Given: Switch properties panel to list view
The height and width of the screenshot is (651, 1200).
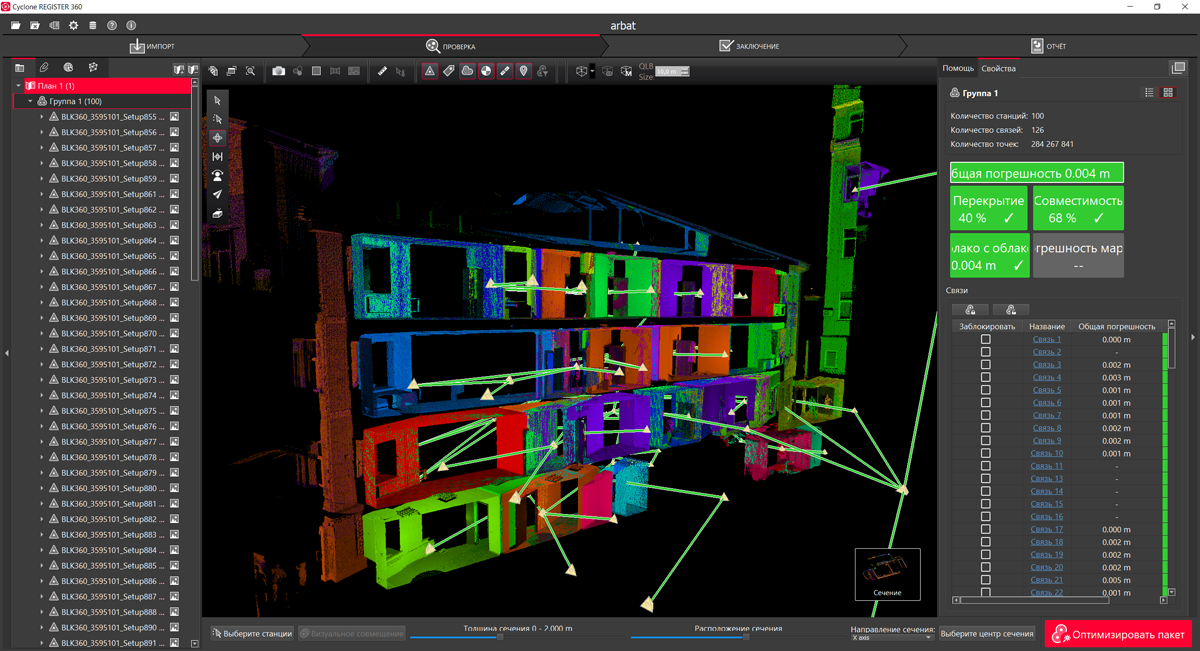Looking at the screenshot, I should click(1149, 93).
